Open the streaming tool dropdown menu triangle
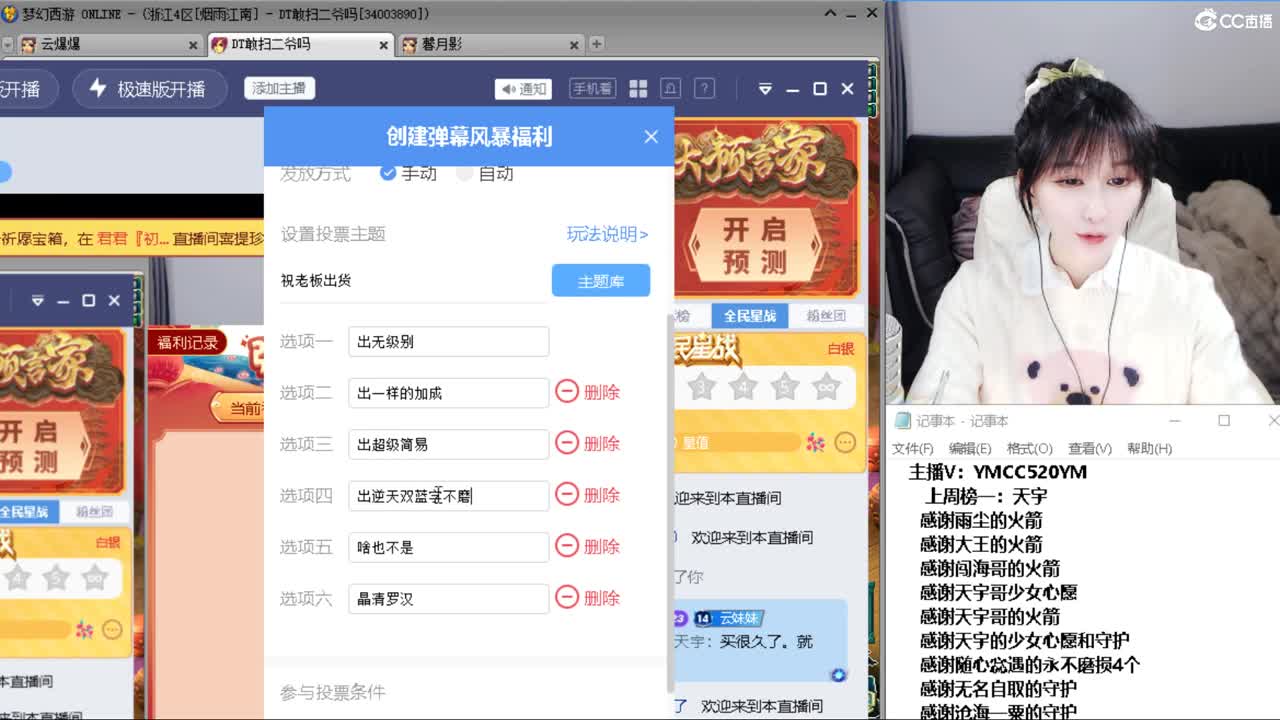 pos(765,89)
